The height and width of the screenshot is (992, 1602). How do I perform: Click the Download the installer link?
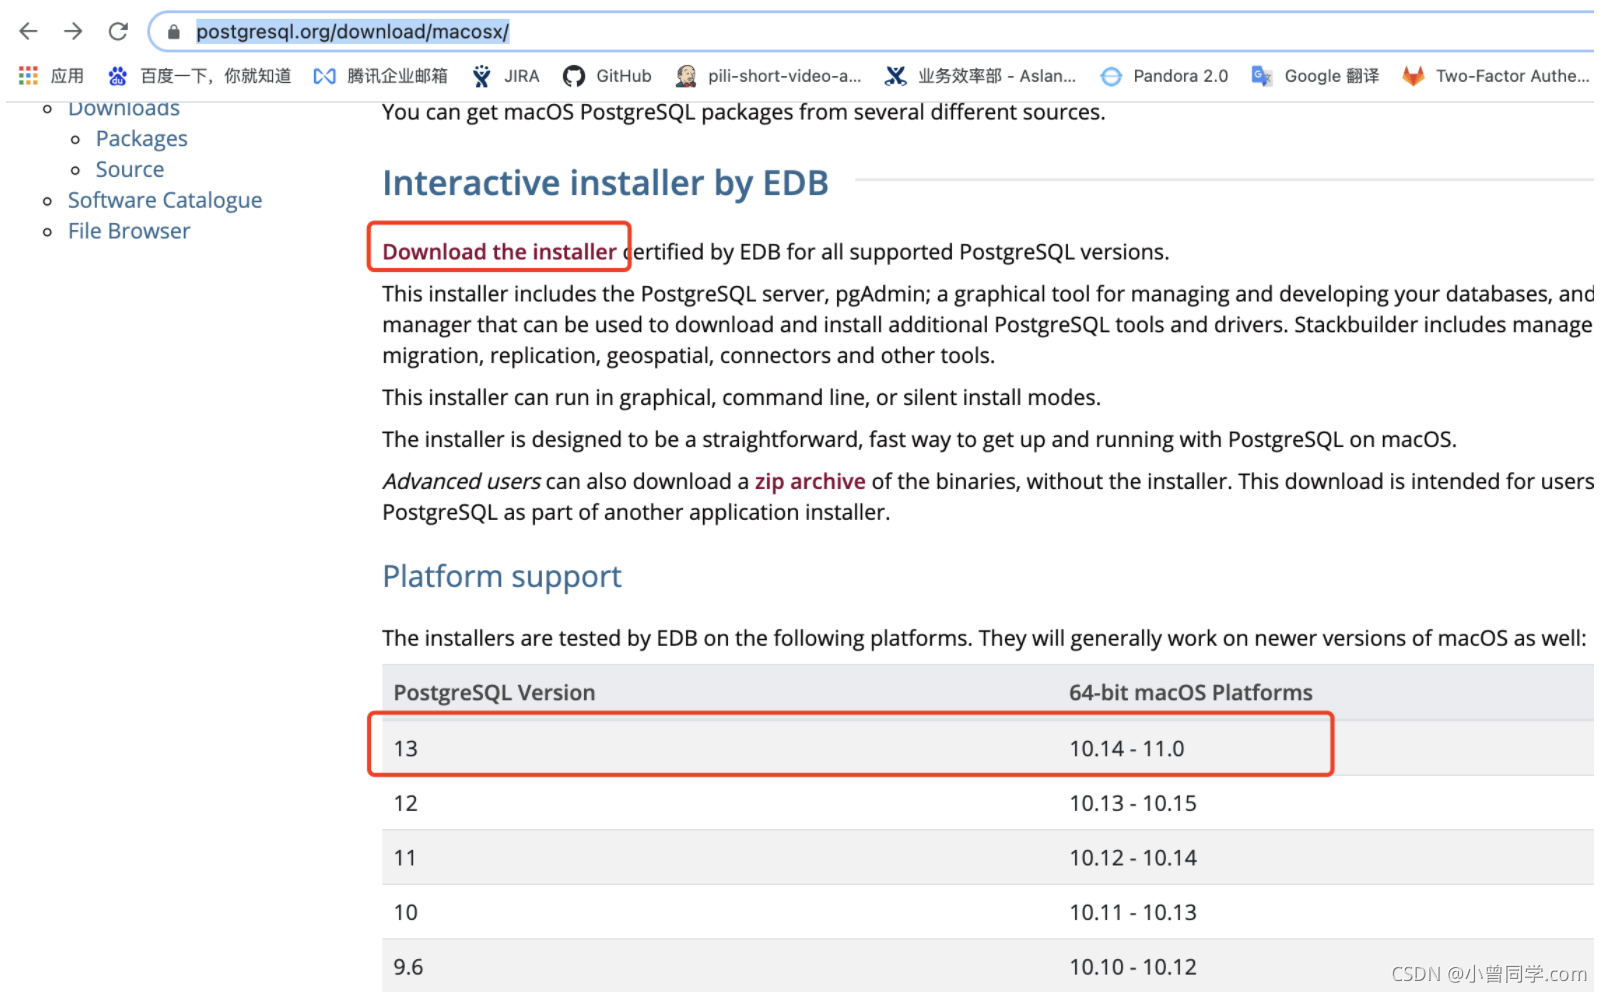pyautogui.click(x=499, y=252)
